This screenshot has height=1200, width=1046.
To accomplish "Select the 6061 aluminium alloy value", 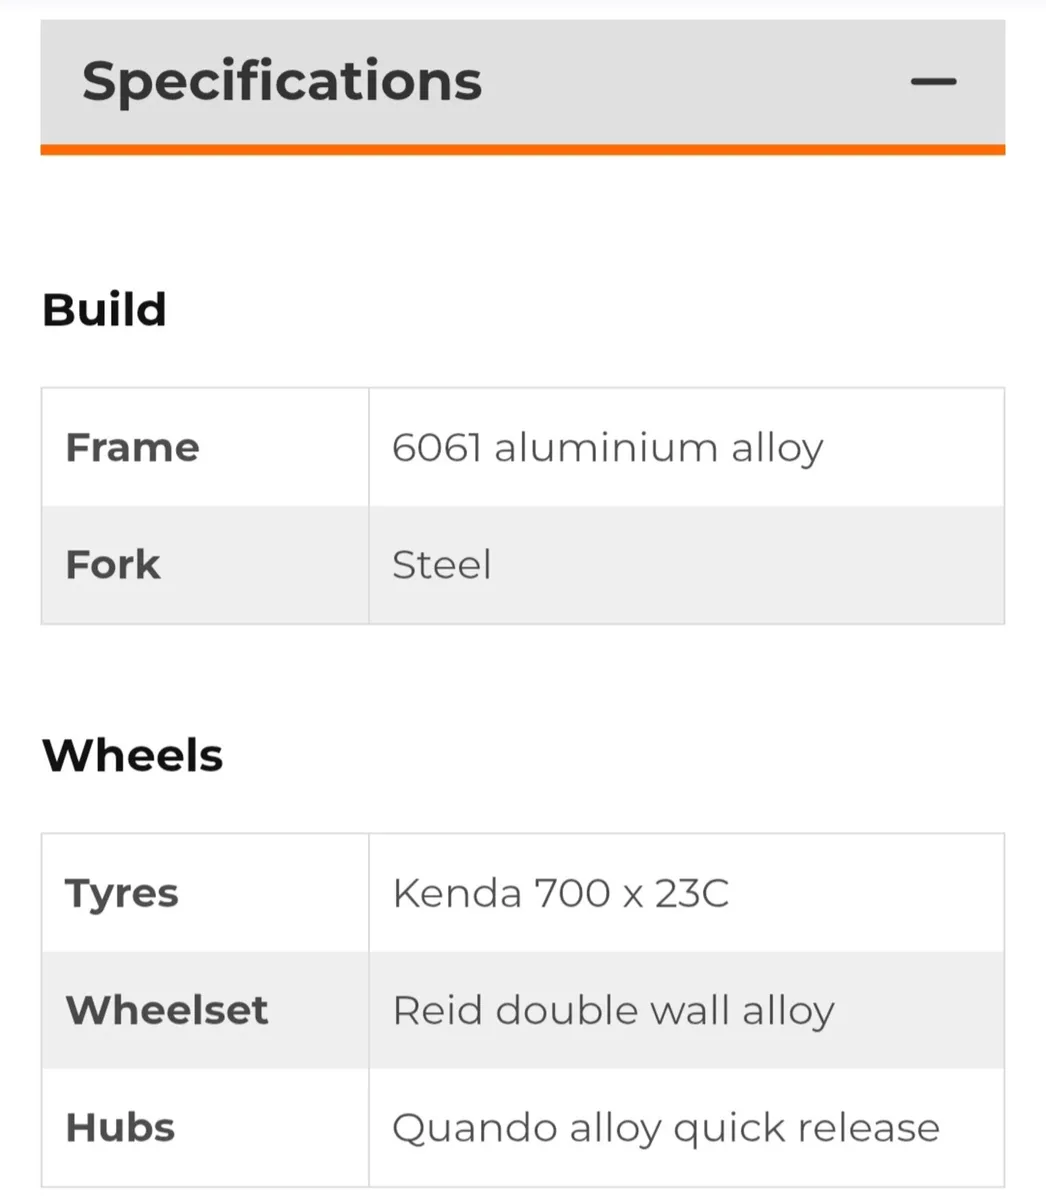I will pyautogui.click(x=608, y=447).
